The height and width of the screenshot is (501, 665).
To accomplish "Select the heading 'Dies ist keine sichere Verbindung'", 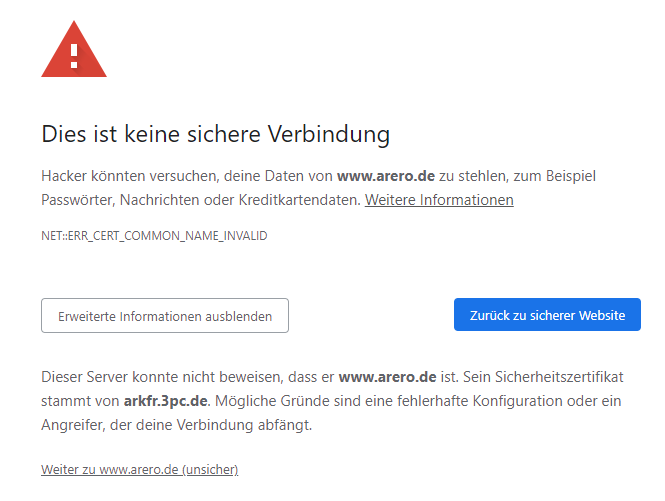I will click(215, 134).
